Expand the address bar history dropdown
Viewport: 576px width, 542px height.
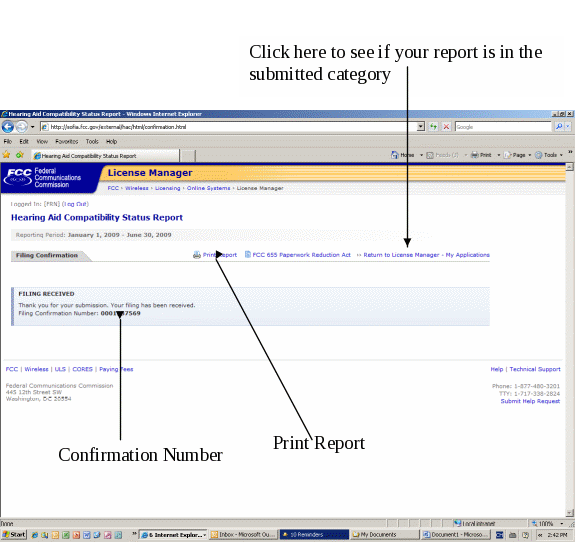tap(421, 127)
